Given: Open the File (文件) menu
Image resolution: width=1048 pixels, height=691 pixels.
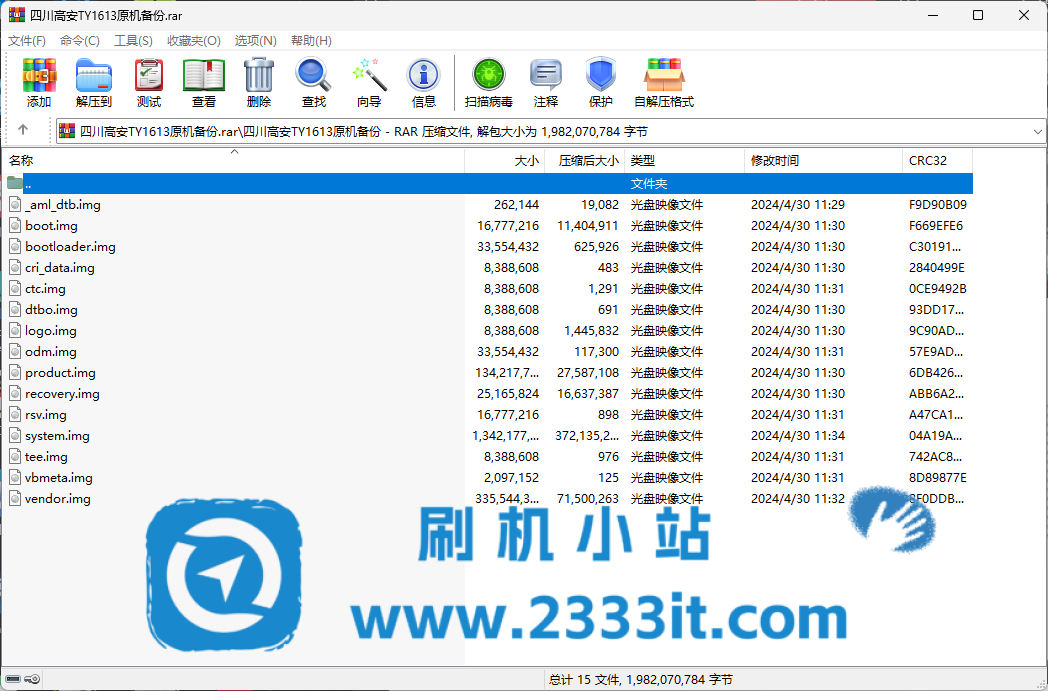Looking at the screenshot, I should (x=27, y=41).
